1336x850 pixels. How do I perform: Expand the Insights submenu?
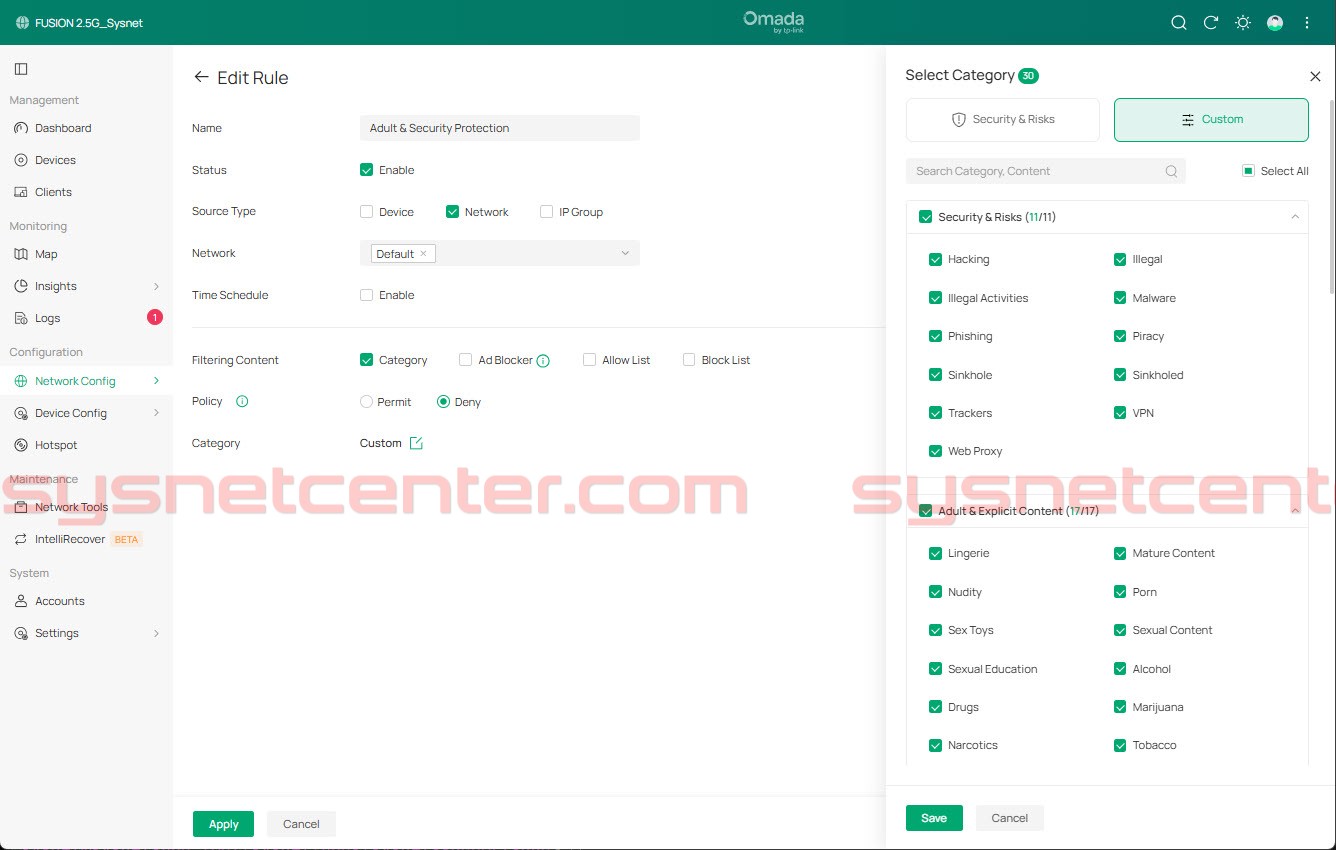tap(156, 286)
